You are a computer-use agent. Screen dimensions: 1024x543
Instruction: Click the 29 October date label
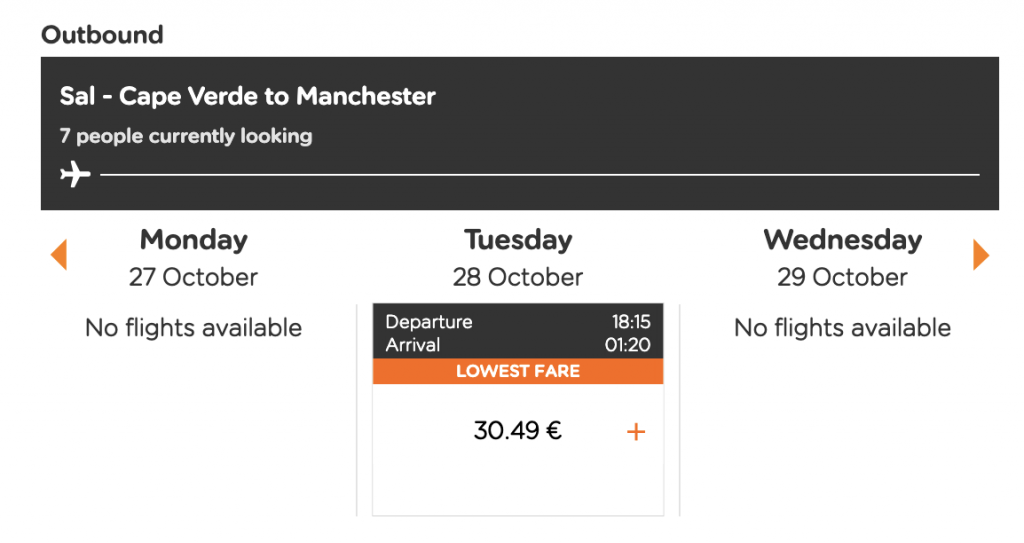click(842, 277)
